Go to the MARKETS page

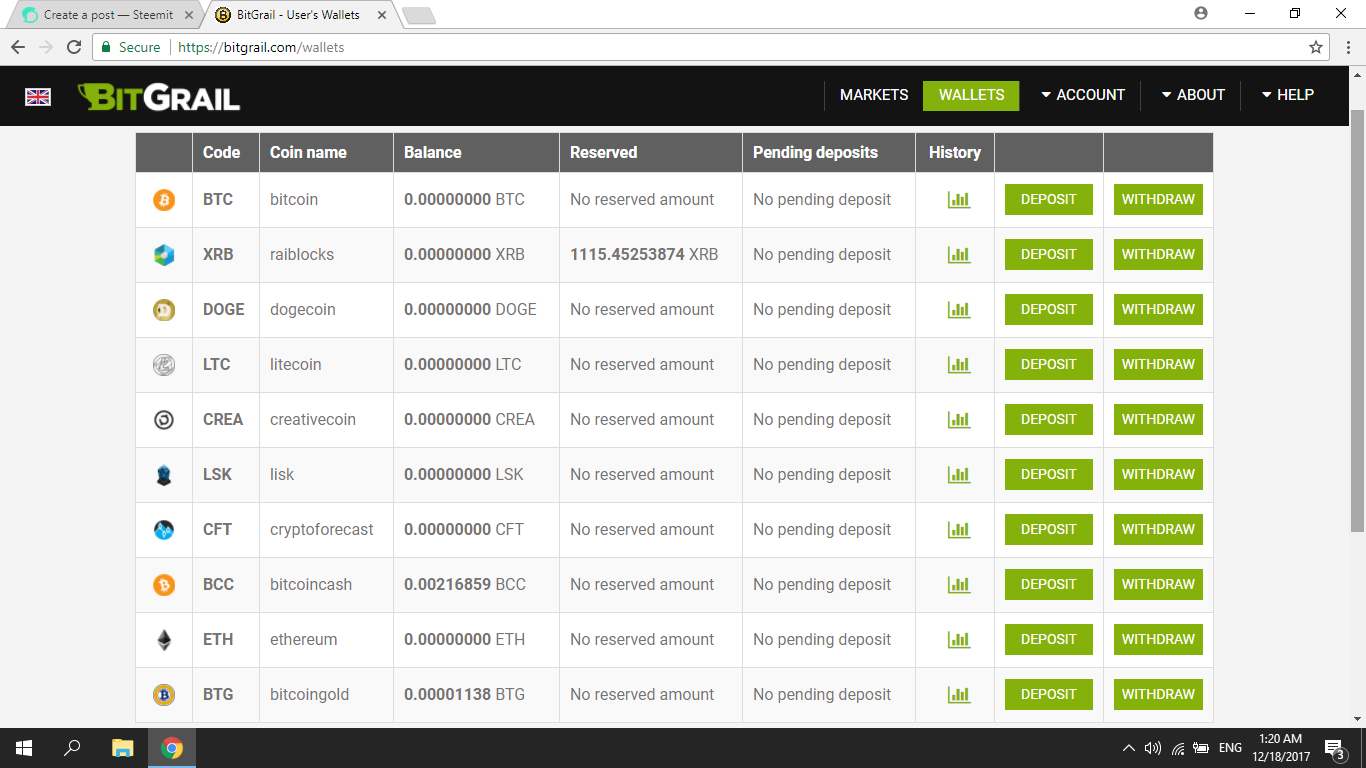pyautogui.click(x=874, y=95)
